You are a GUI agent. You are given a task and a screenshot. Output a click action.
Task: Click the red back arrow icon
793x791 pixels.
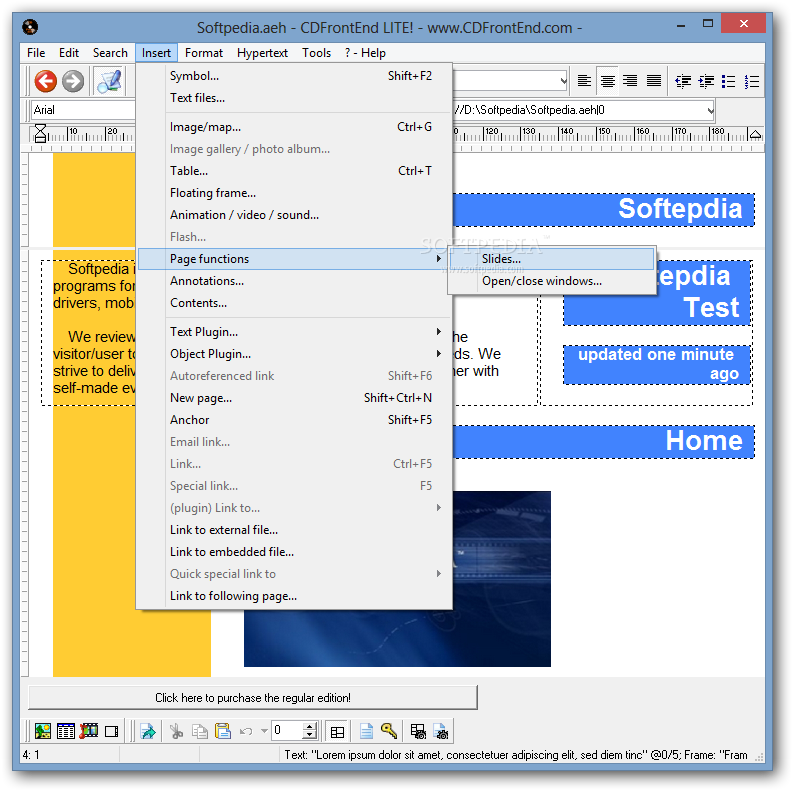46,81
